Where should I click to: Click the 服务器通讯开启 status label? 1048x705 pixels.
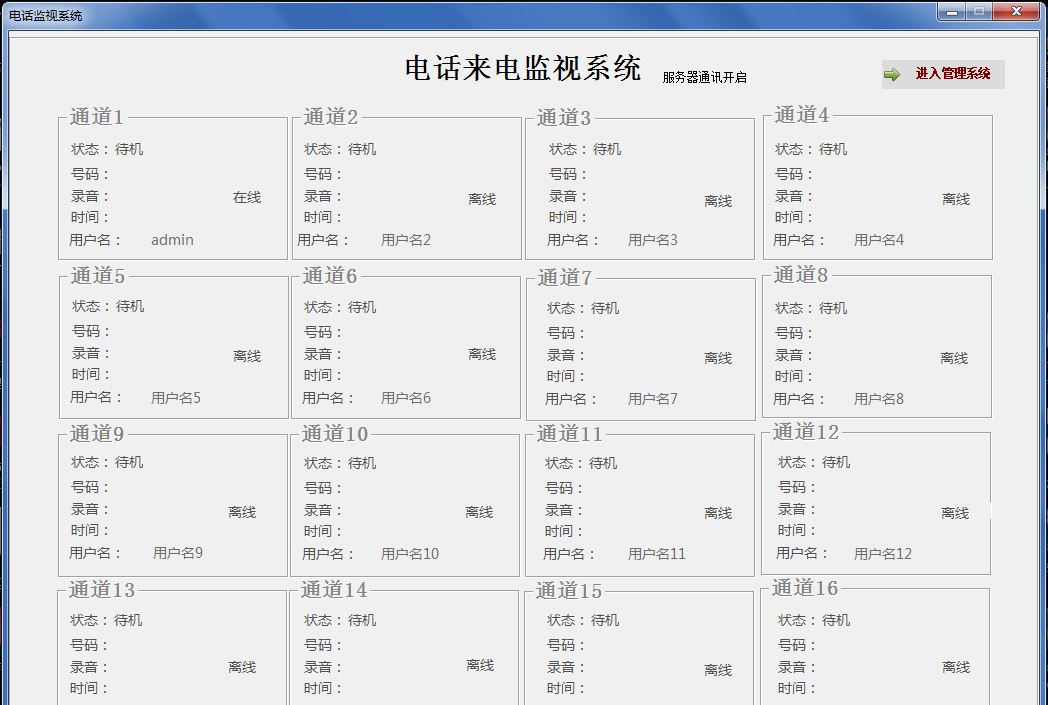704,77
